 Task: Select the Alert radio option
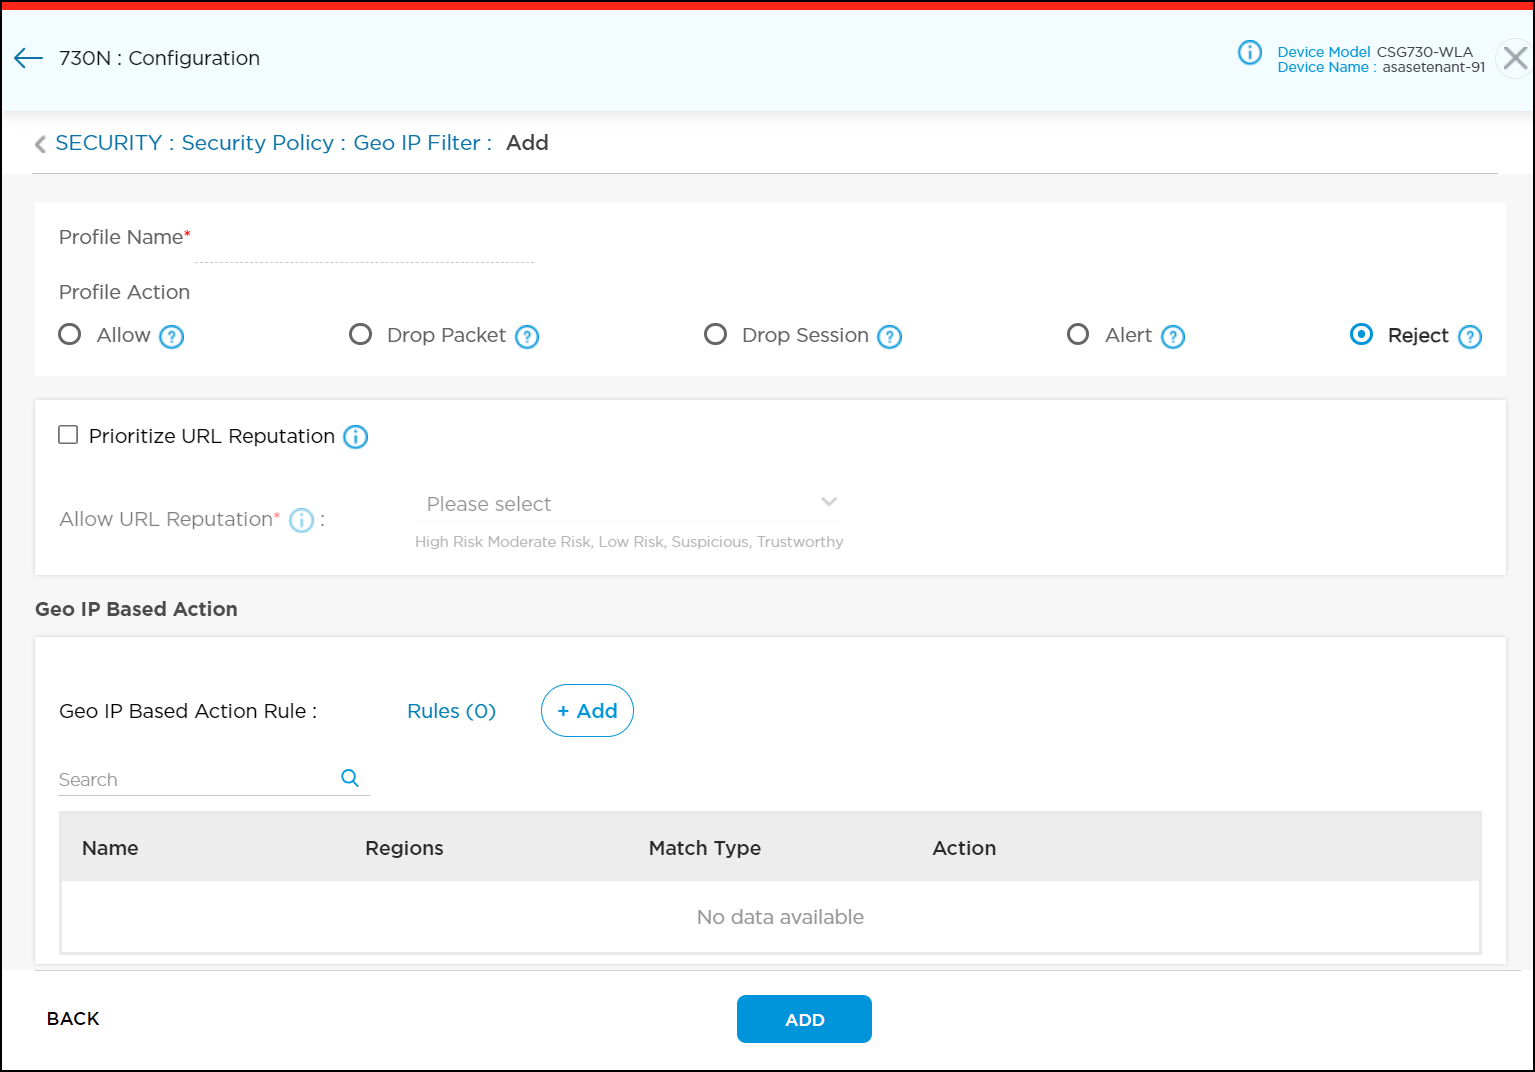(x=1078, y=334)
